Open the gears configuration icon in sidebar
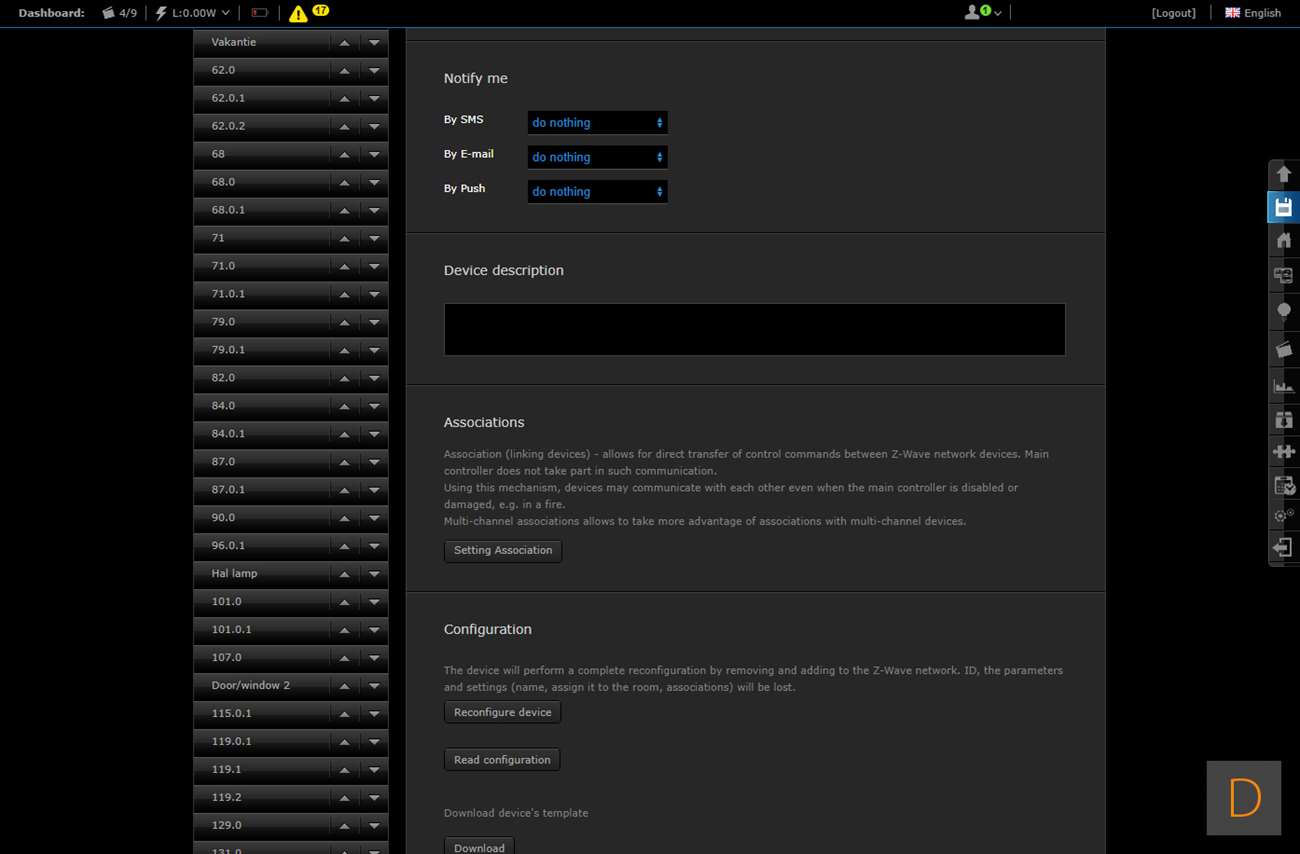Screen dimensions: 1300x854 pos(1284,516)
